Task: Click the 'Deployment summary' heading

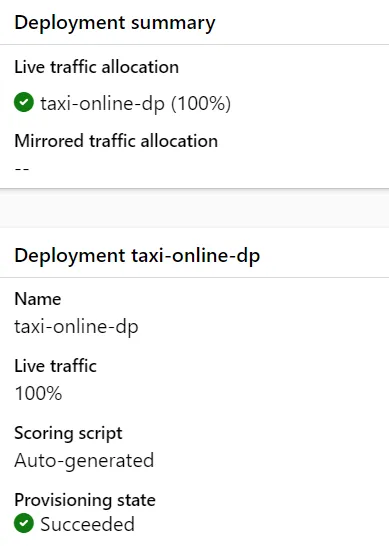Action: tap(115, 23)
